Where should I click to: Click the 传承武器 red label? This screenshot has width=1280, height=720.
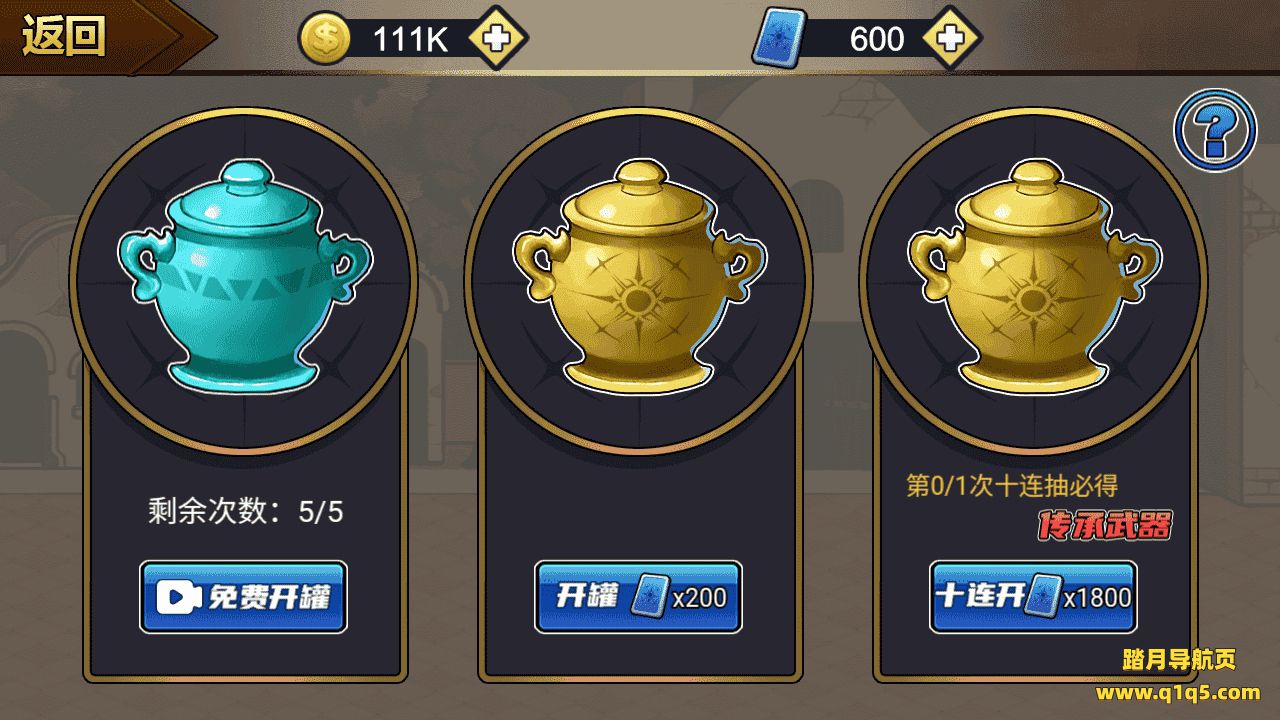coord(1103,525)
